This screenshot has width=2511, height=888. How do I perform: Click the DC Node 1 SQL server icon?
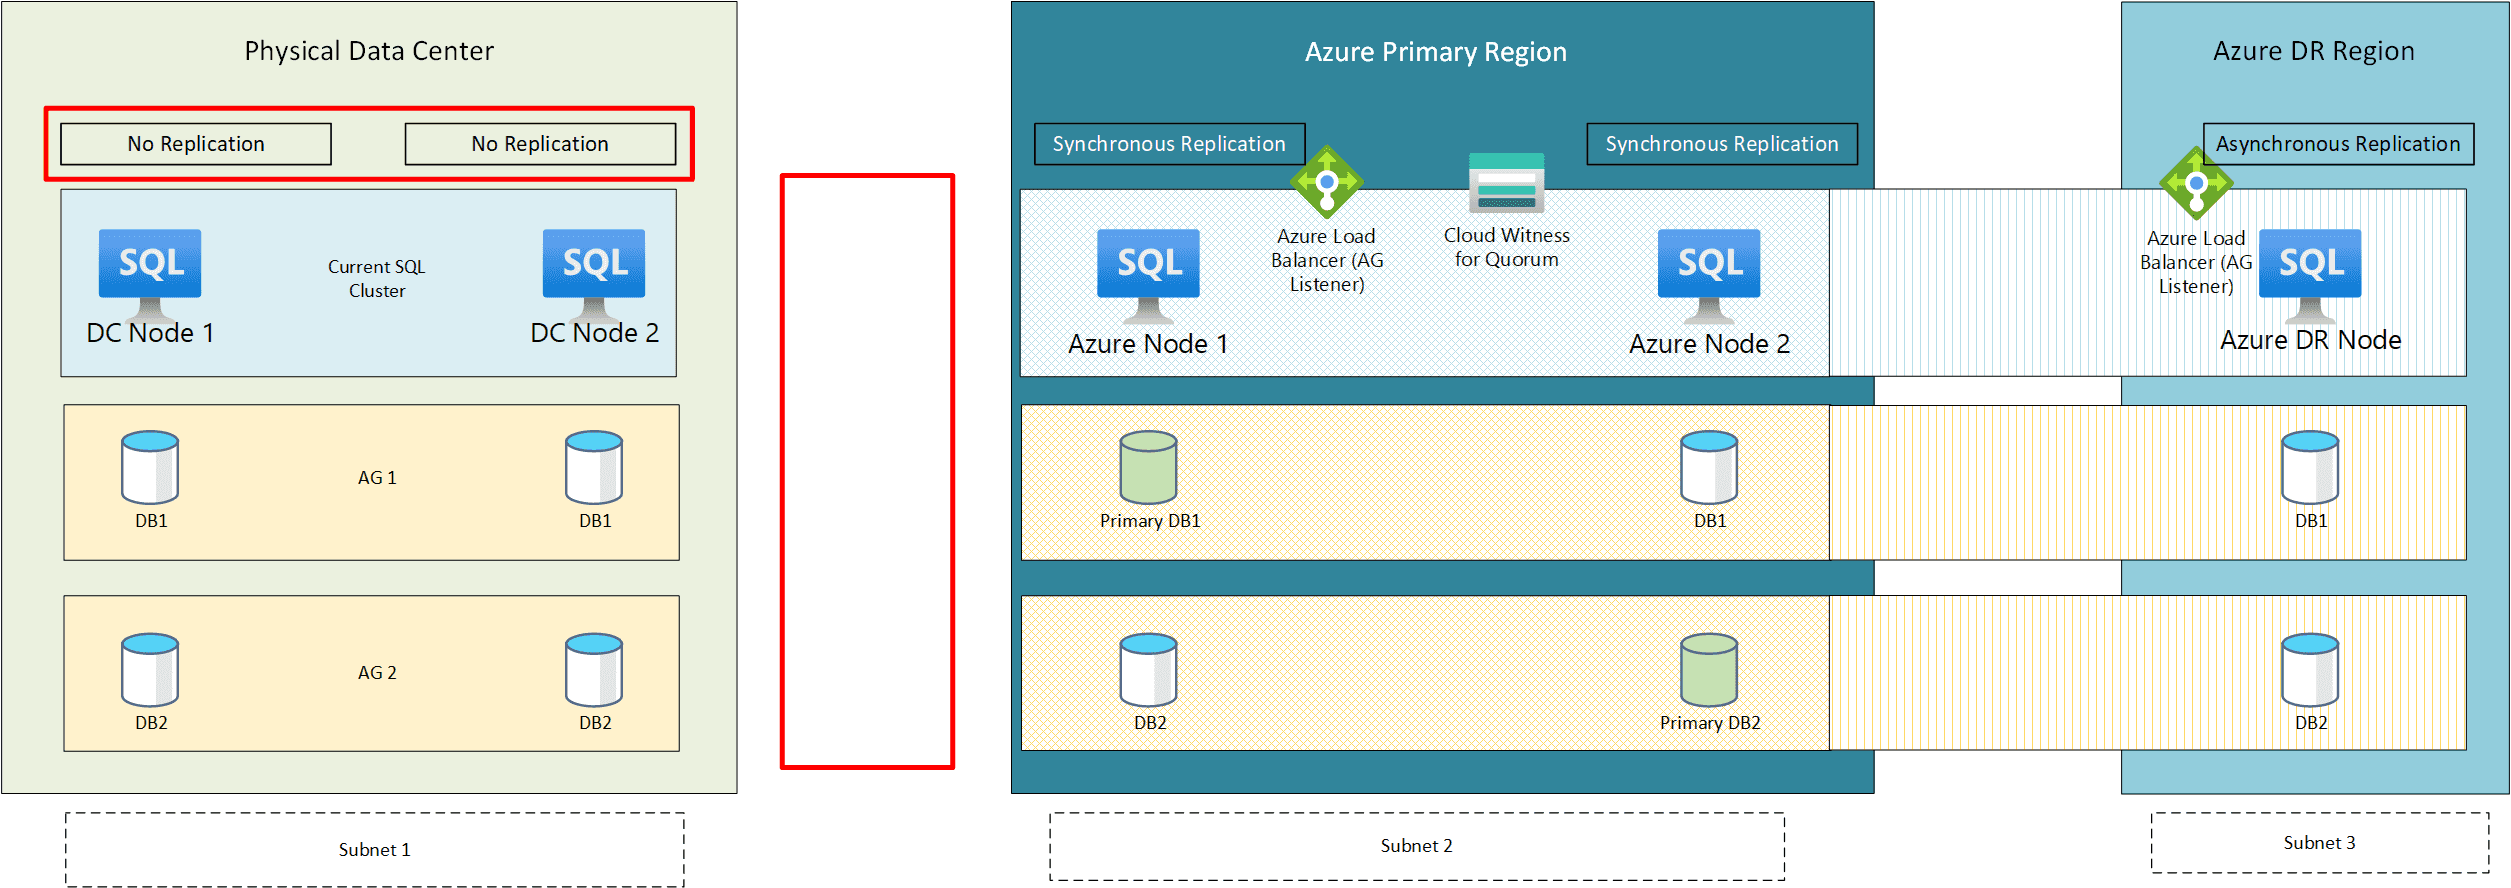150,273
